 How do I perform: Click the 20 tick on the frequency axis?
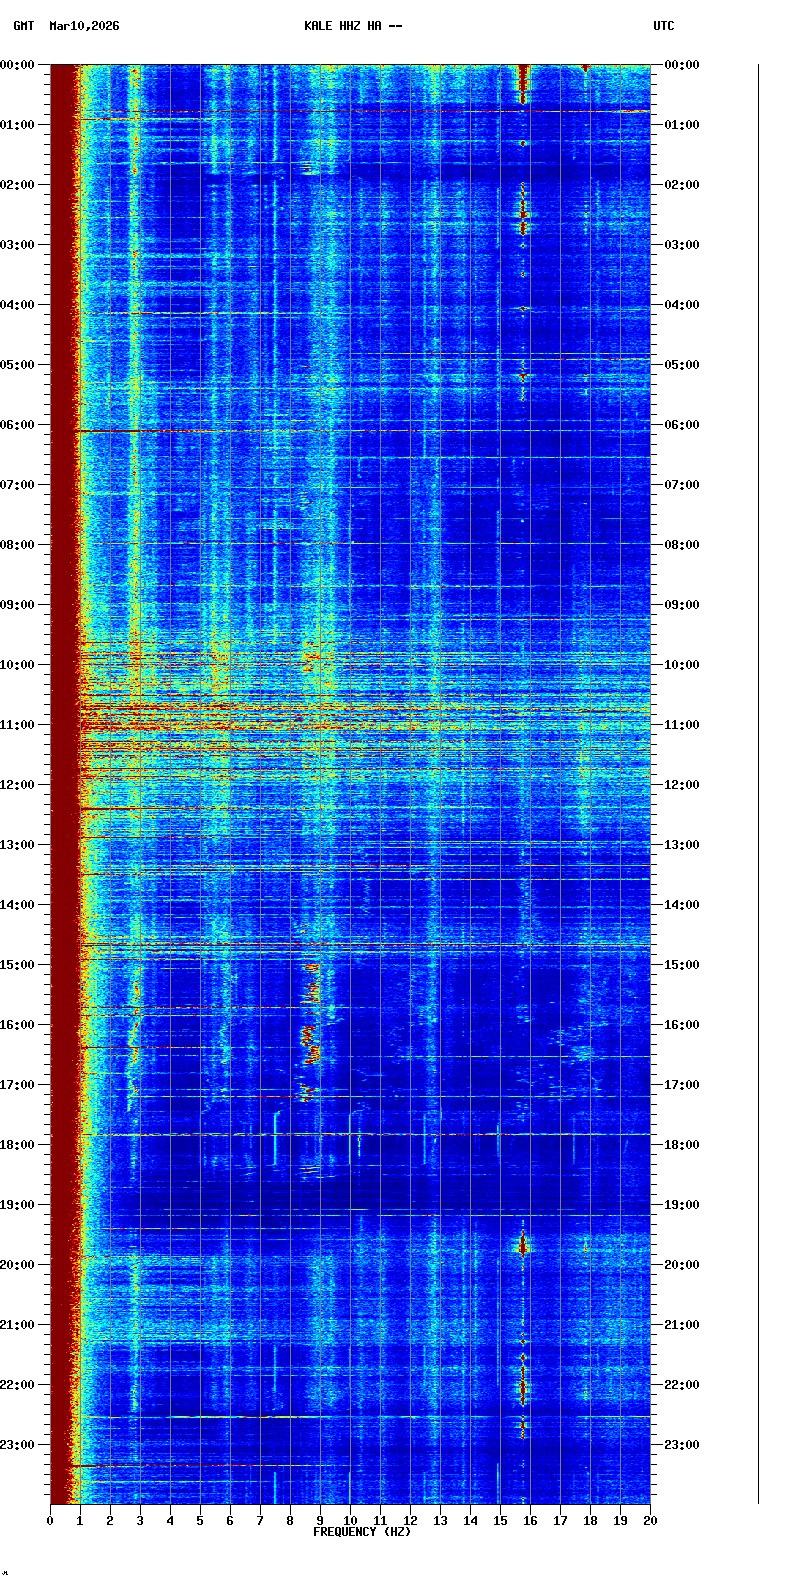pyautogui.click(x=650, y=1521)
